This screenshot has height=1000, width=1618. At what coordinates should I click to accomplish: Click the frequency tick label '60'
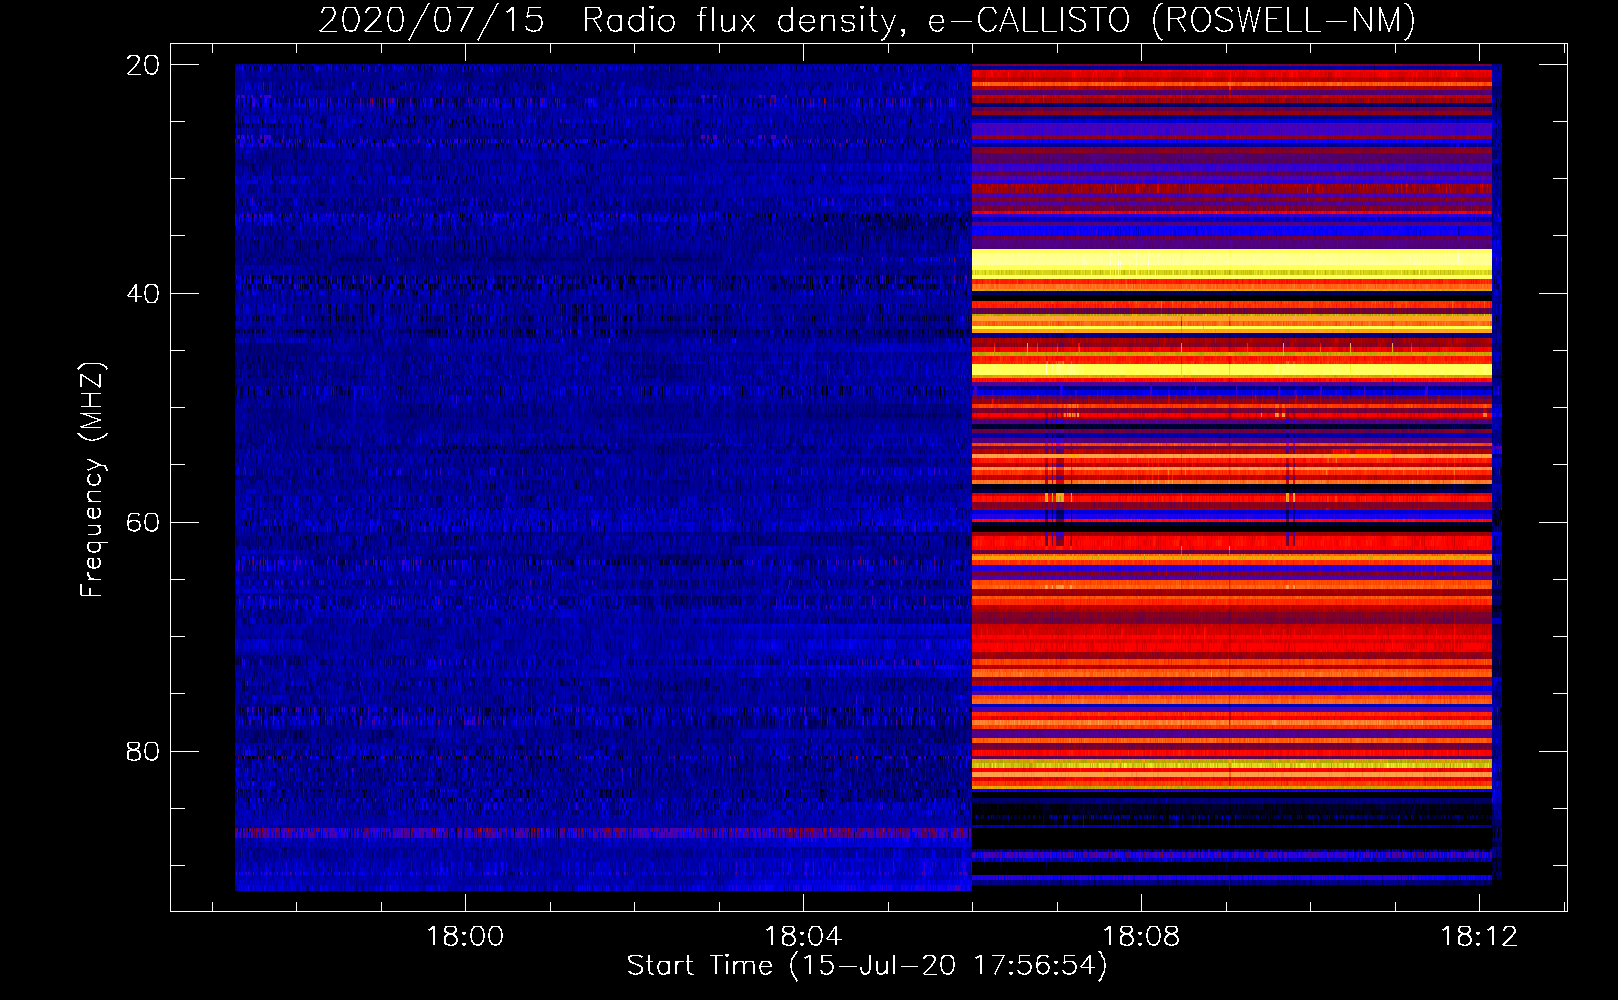[x=143, y=523]
